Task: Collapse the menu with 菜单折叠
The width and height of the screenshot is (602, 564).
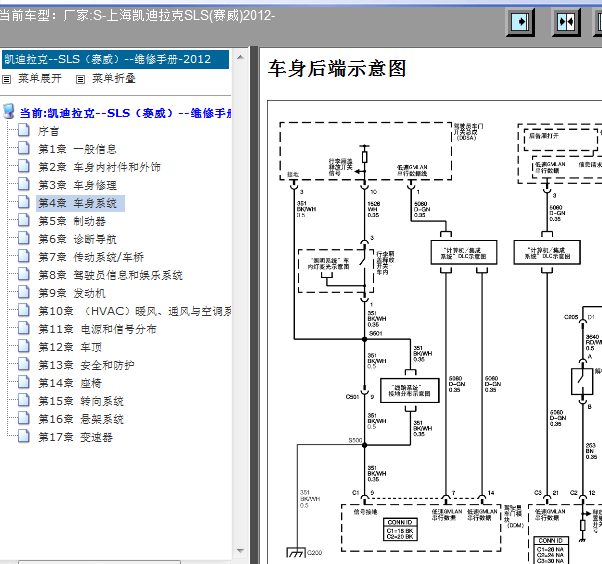Action: [113, 79]
